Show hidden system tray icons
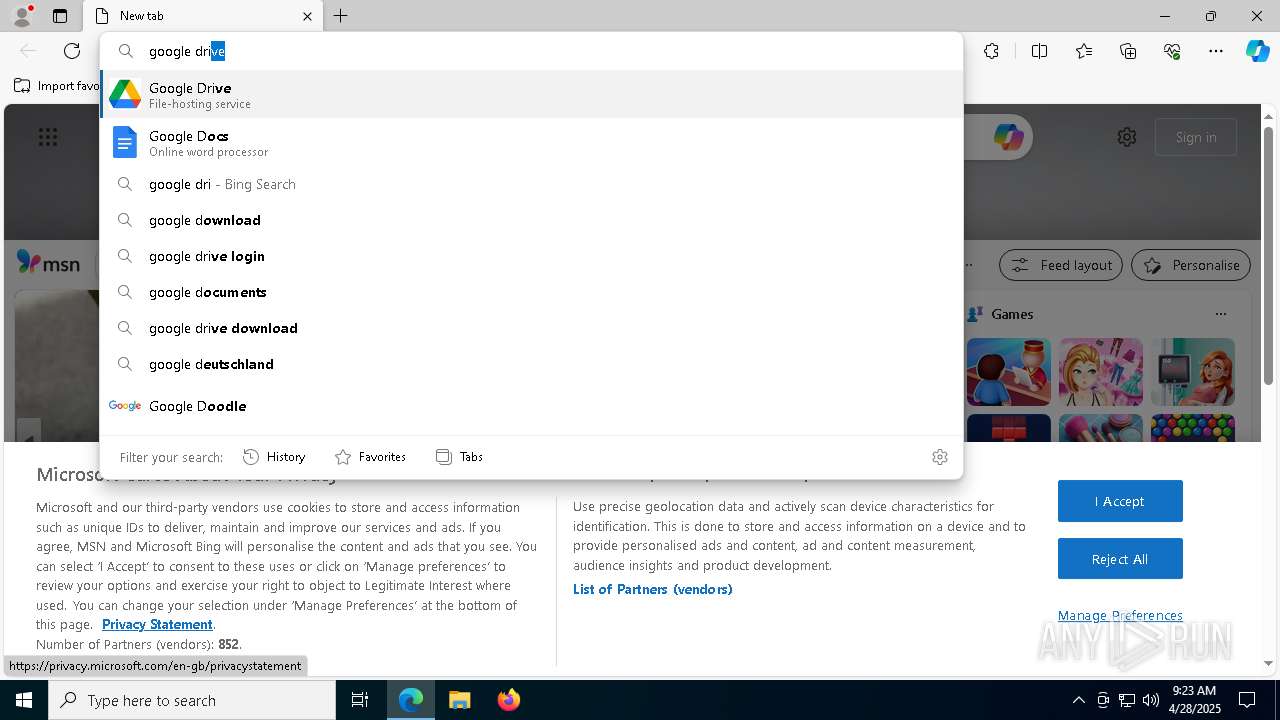This screenshot has height=720, width=1280. pyautogui.click(x=1078, y=700)
